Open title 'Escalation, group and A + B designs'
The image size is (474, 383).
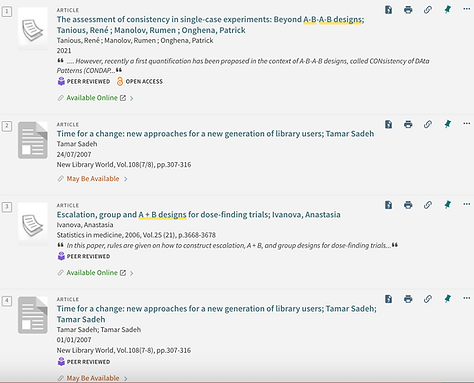tap(199, 215)
